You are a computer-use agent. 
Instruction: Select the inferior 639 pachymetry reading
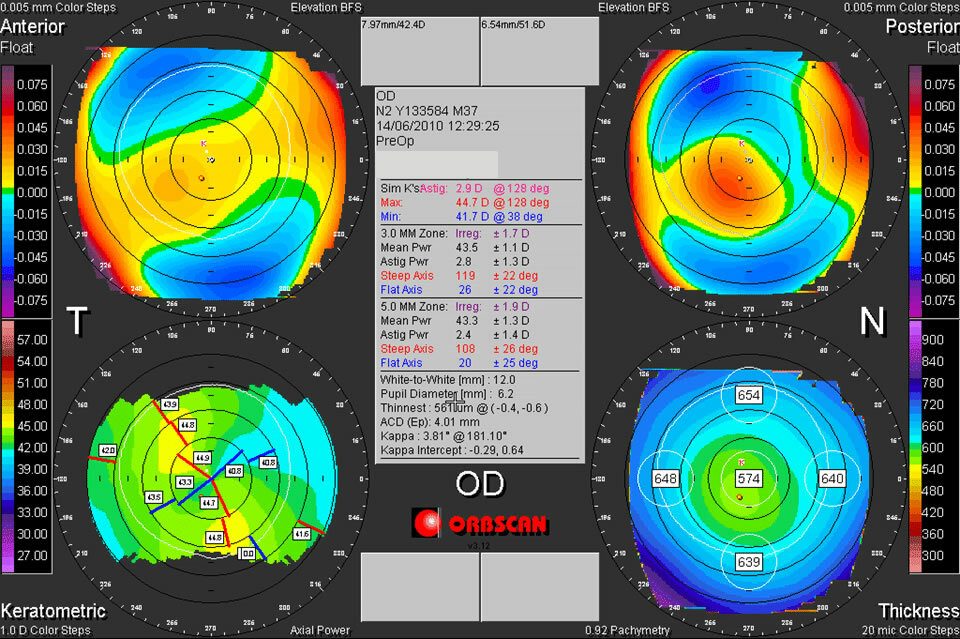click(x=749, y=562)
